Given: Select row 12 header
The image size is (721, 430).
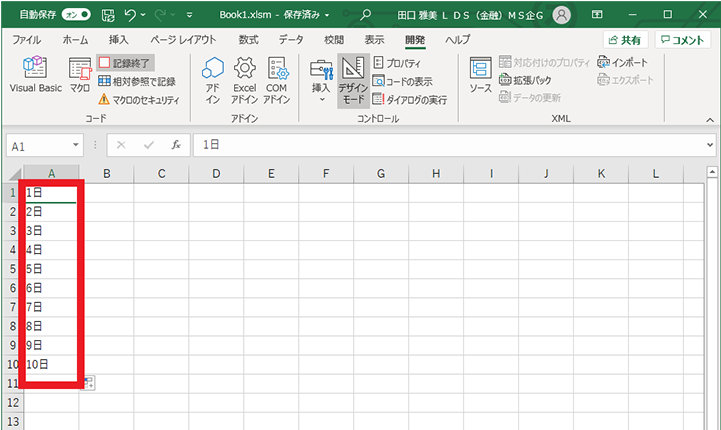Looking at the screenshot, I should [x=13, y=402].
